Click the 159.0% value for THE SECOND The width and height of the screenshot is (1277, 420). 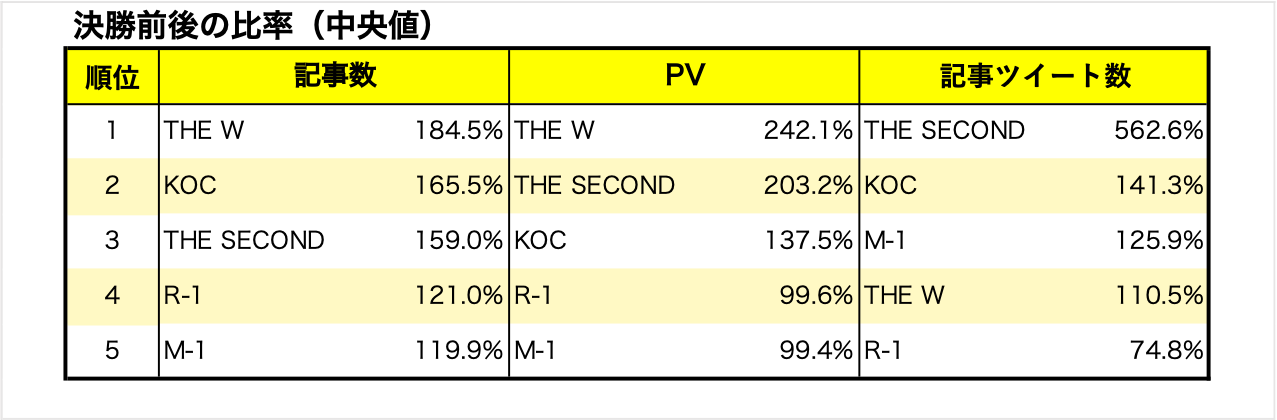click(458, 241)
